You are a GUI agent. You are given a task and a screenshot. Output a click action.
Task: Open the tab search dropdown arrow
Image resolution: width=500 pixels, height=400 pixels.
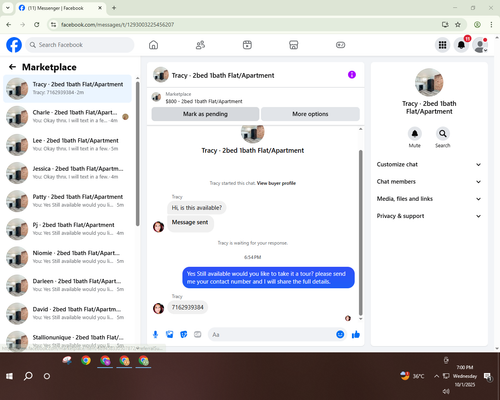pos(8,8)
